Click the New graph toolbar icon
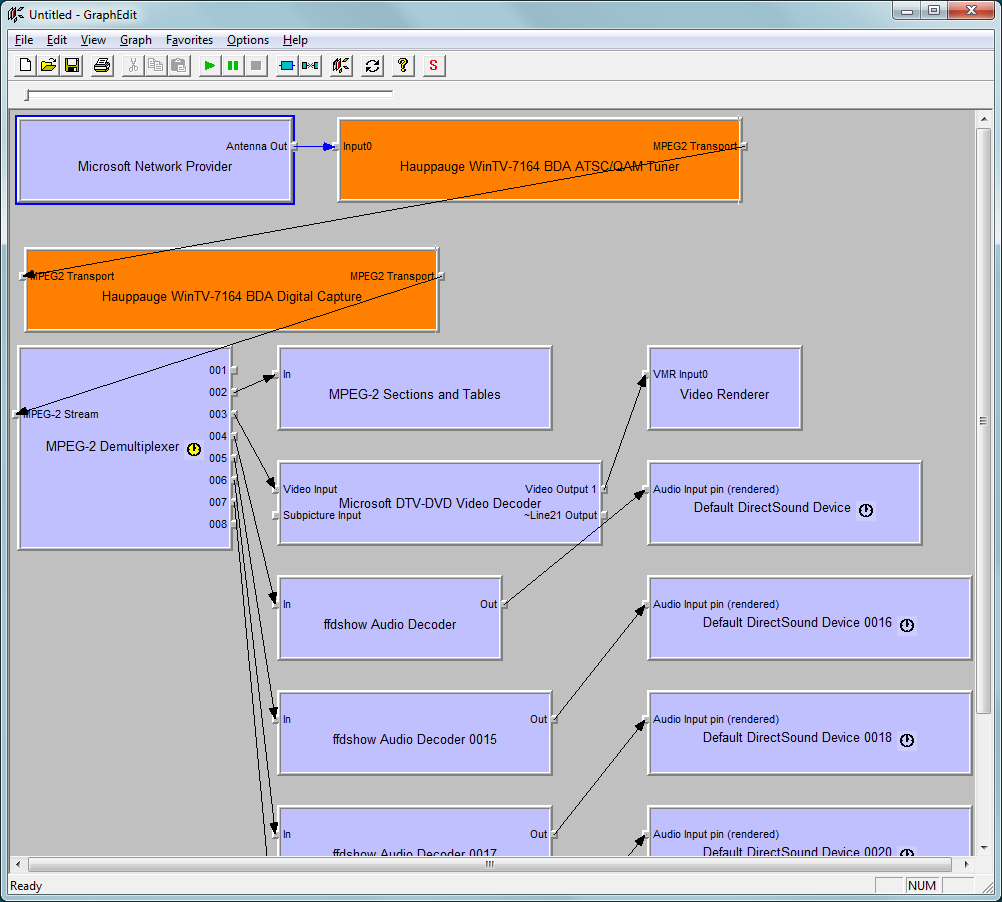Viewport: 1002px width, 902px height. (x=25, y=65)
